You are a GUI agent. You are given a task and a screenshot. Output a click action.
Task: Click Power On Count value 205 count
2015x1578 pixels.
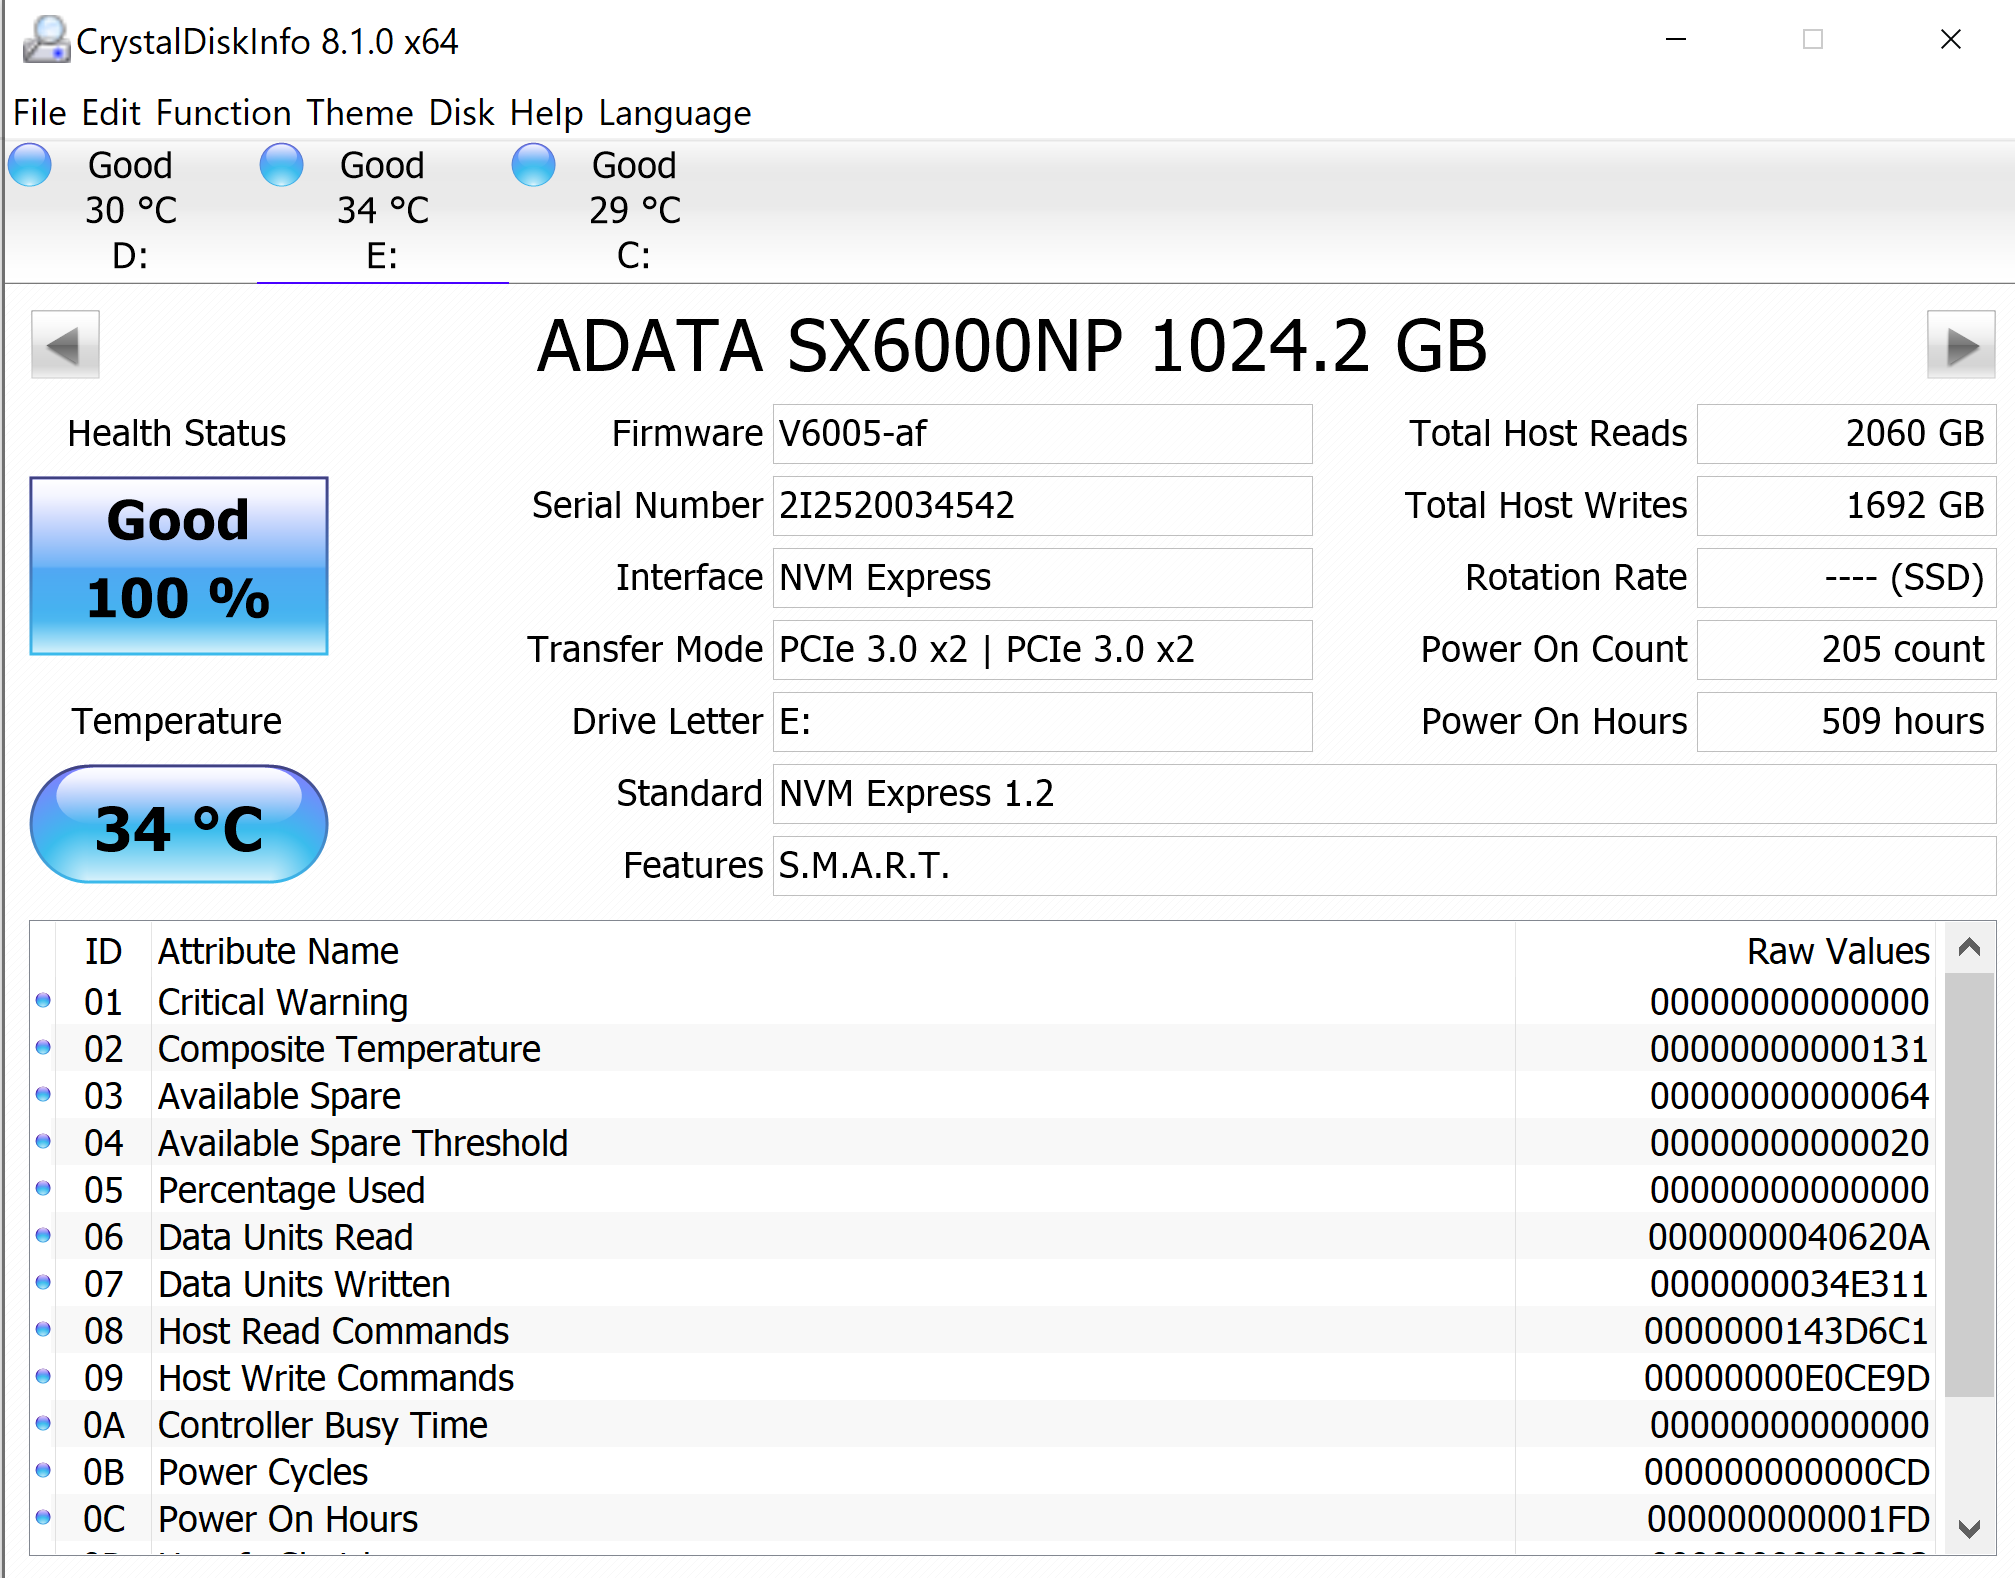[1846, 650]
